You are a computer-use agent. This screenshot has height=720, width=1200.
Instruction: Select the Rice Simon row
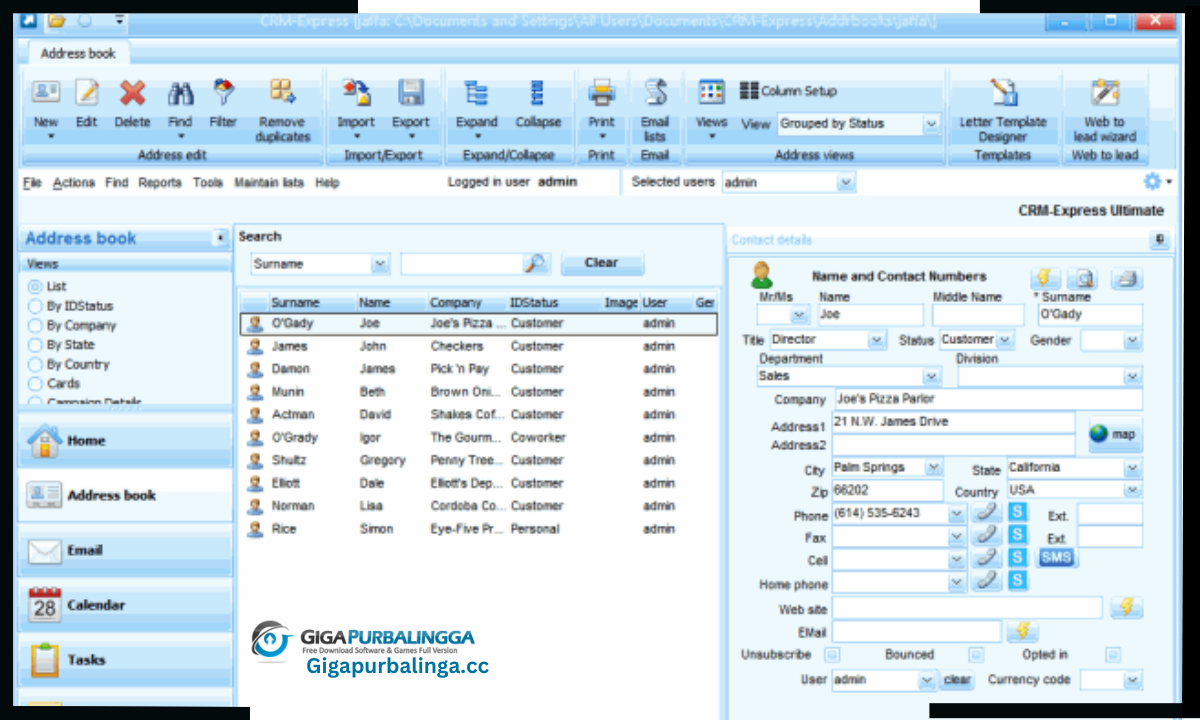479,529
